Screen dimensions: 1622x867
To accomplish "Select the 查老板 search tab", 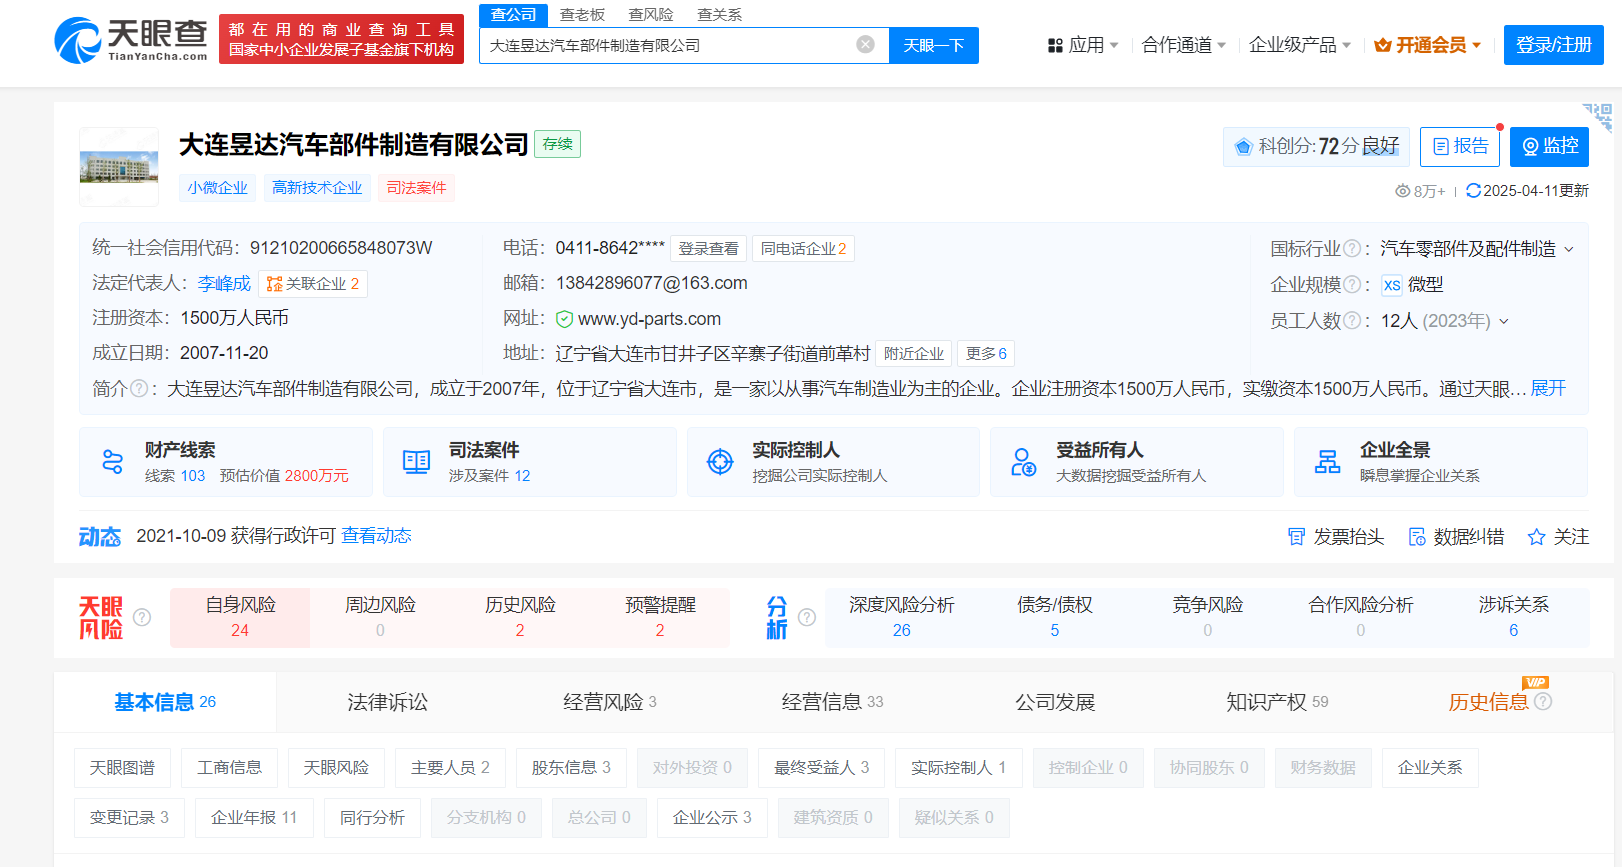I will point(582,14).
